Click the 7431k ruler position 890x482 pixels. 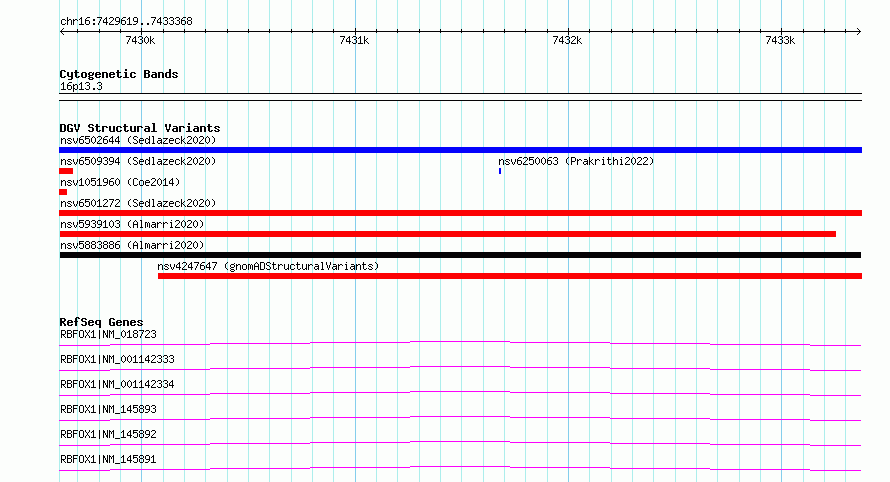tap(354, 40)
